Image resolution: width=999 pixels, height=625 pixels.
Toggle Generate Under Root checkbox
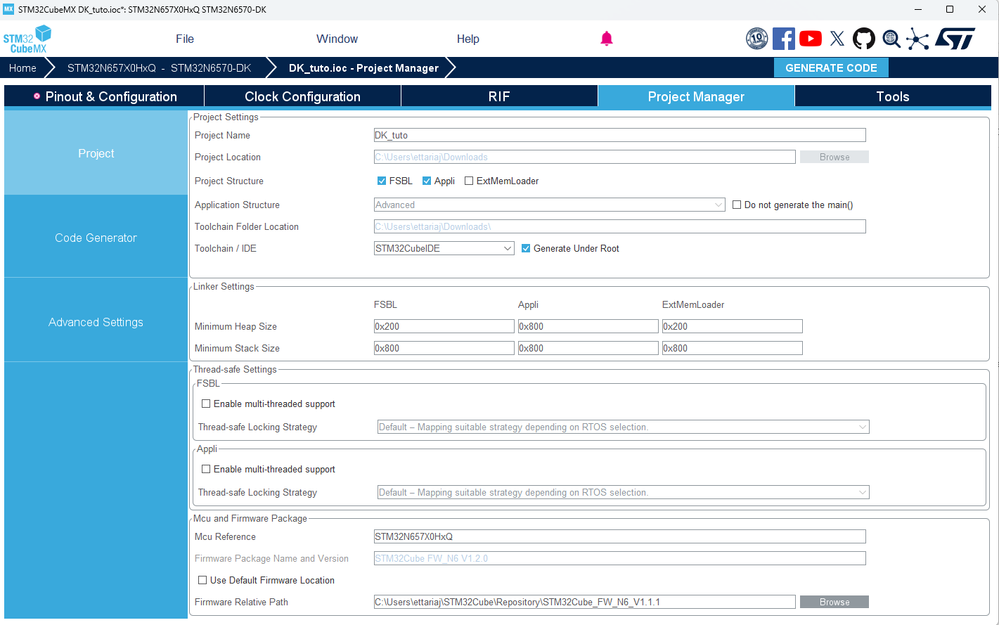(x=526, y=248)
